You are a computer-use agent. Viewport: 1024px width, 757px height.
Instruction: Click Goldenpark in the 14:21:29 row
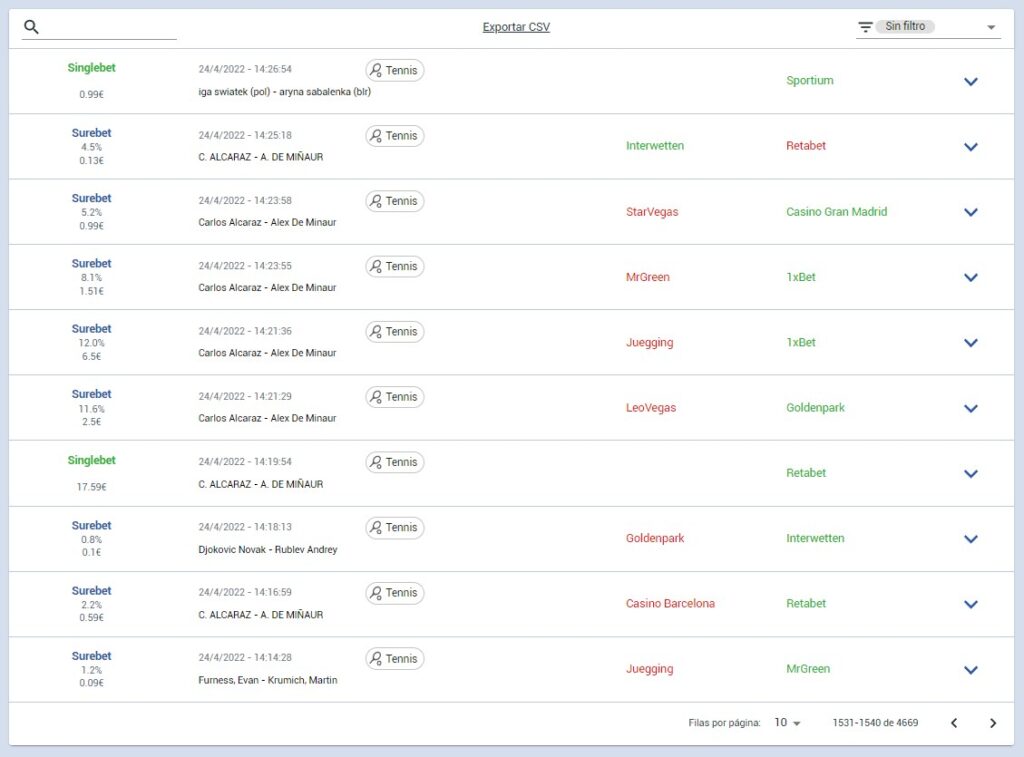(815, 408)
